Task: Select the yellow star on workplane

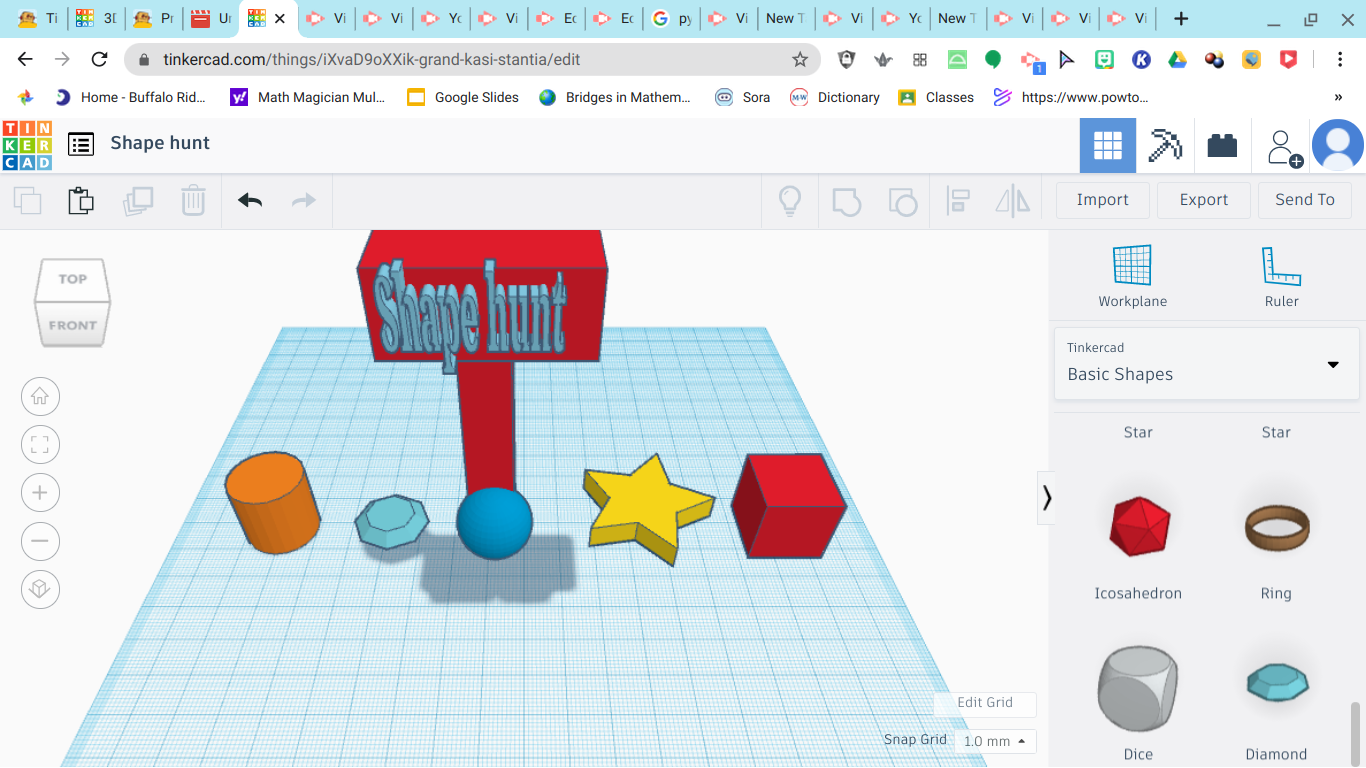Action: click(648, 508)
